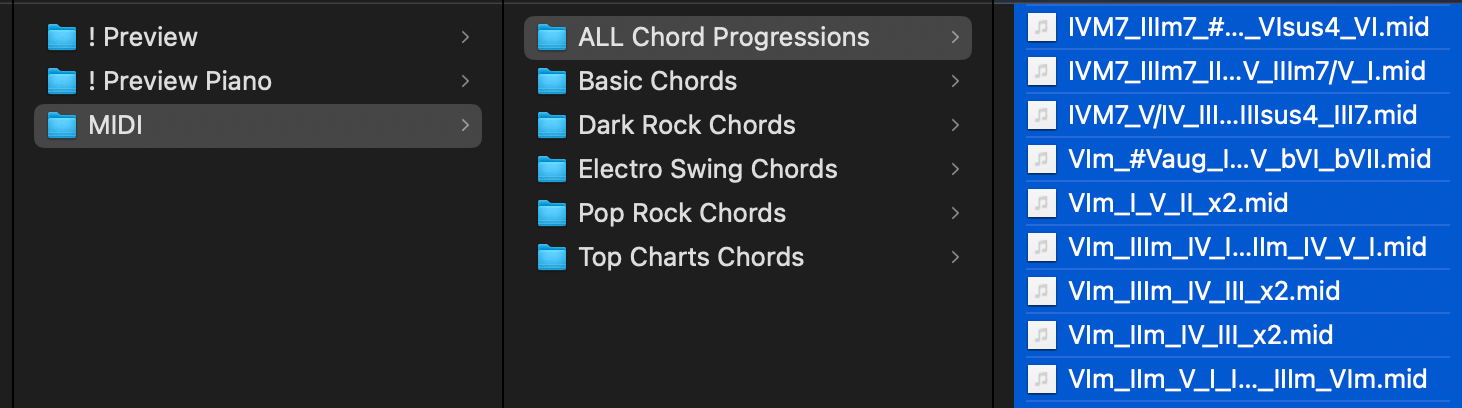
Task: Click the Basic Chords folder icon
Action: pos(552,82)
